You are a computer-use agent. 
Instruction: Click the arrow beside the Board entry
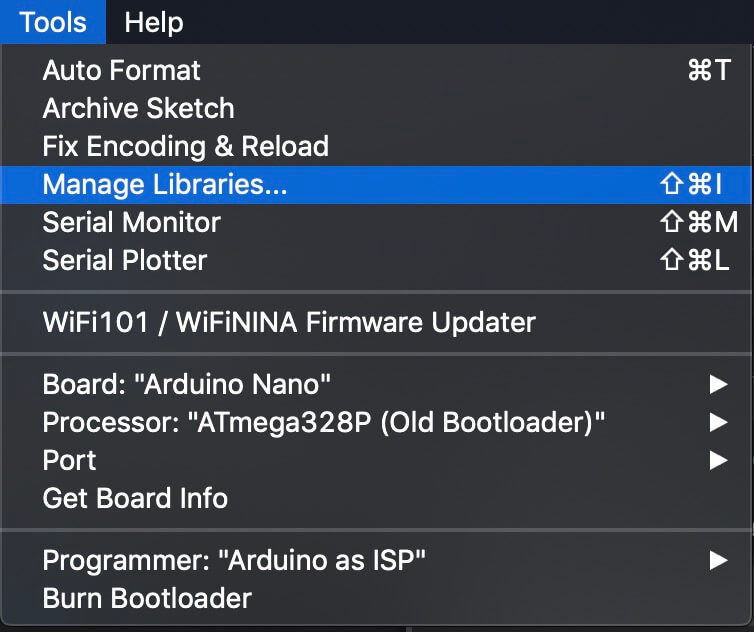tap(718, 384)
